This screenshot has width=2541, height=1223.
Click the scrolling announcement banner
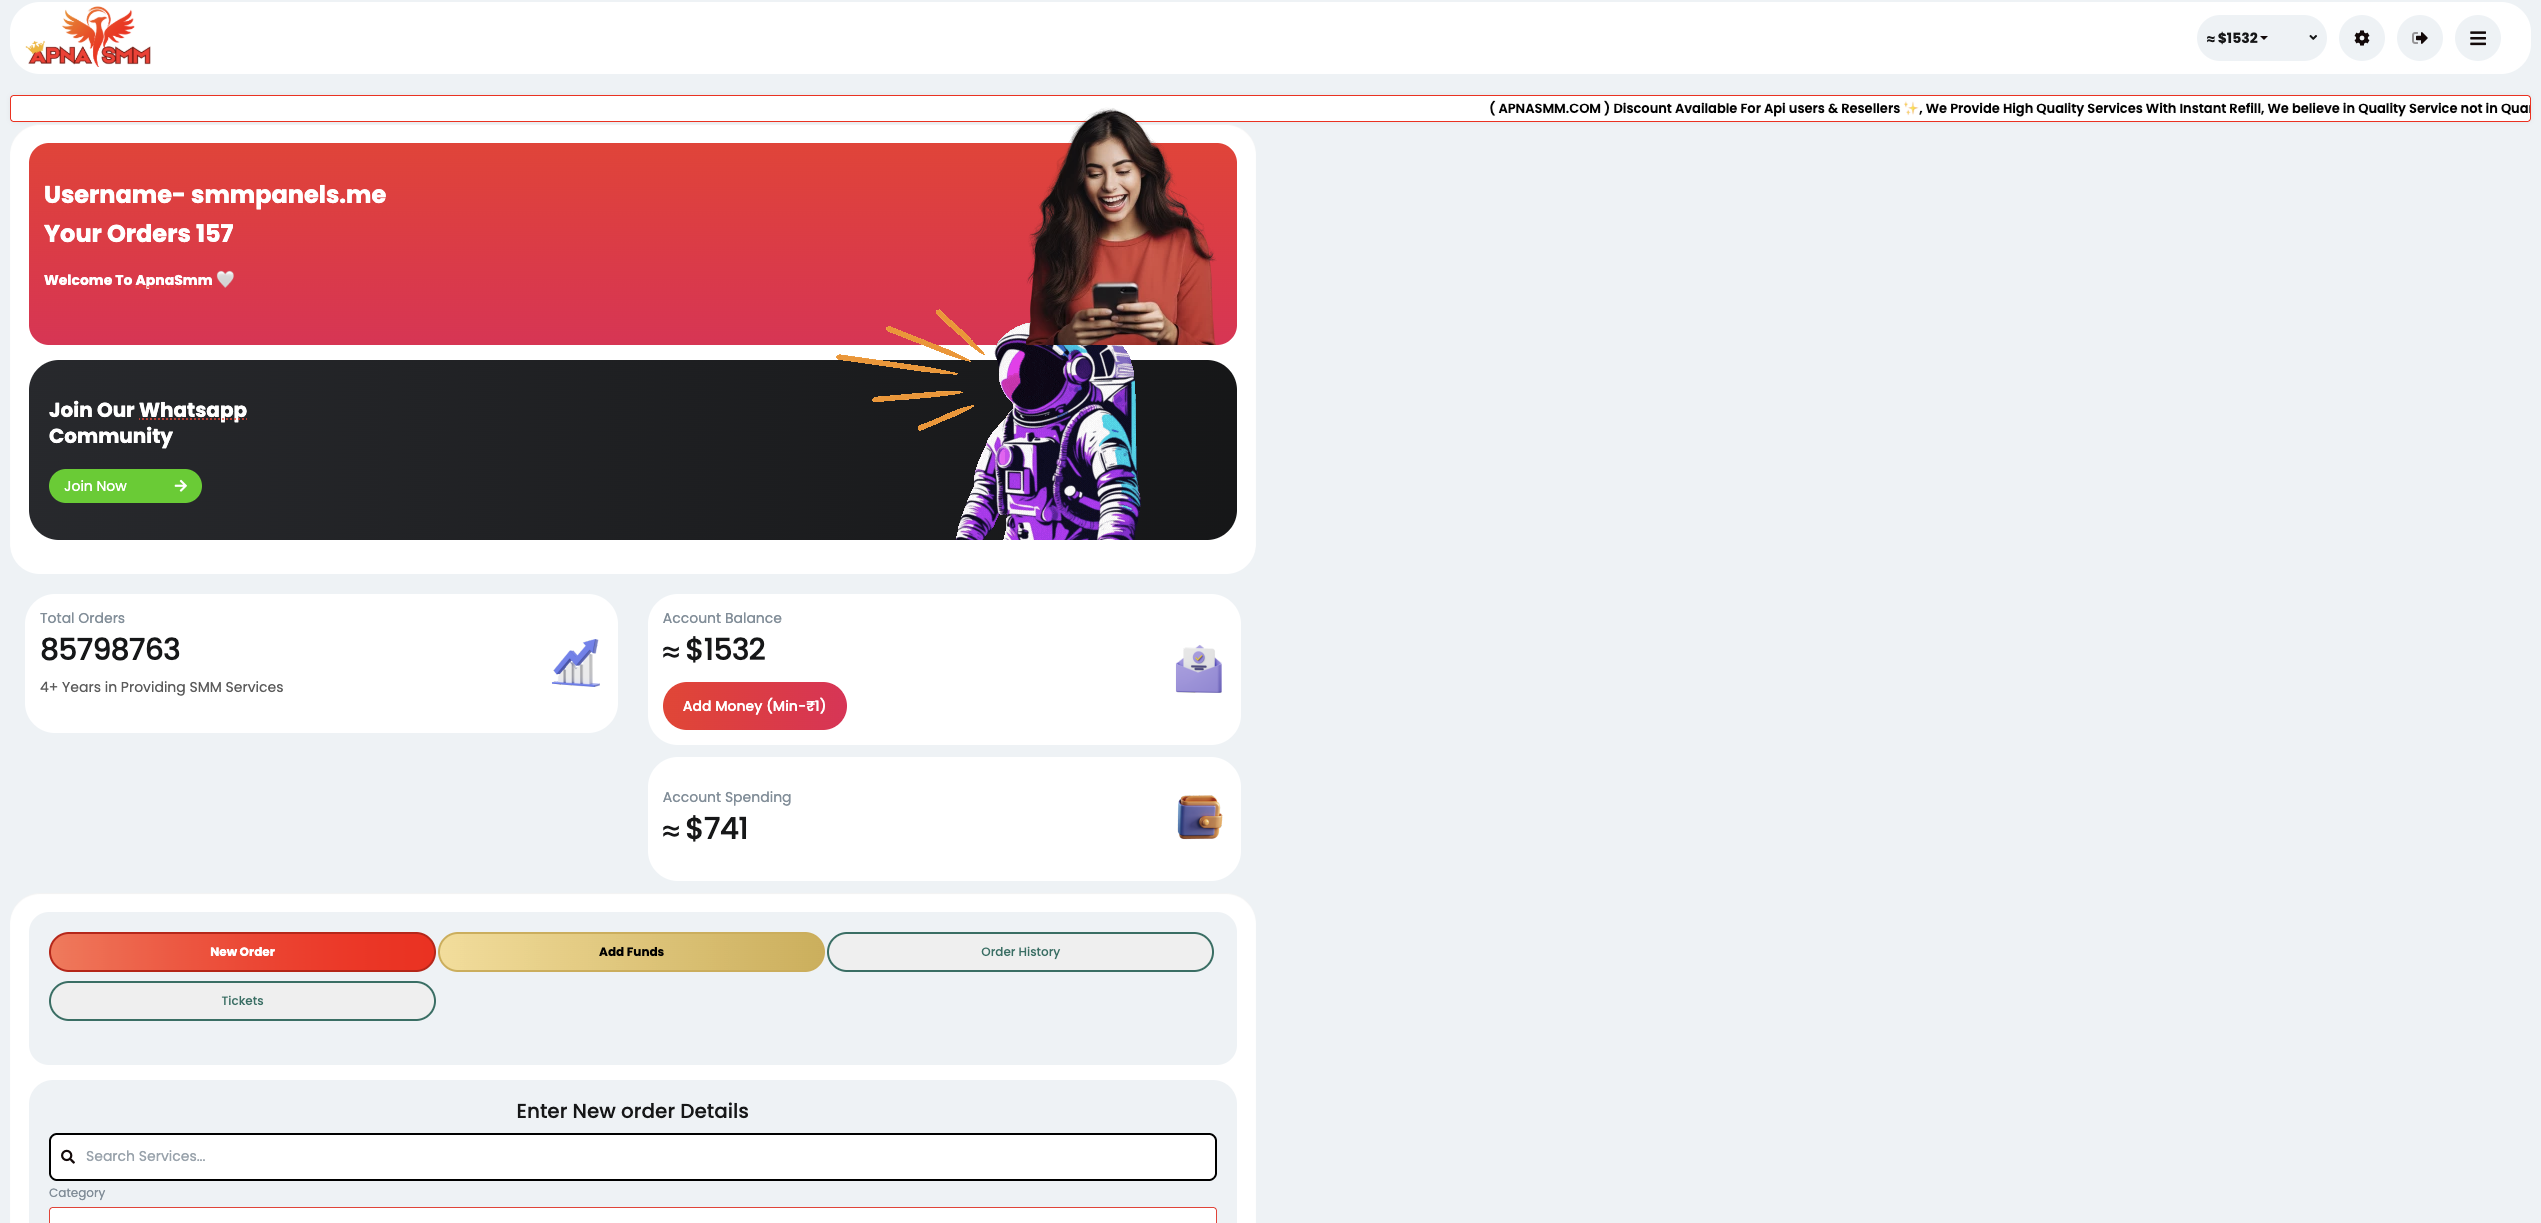pos(1270,108)
